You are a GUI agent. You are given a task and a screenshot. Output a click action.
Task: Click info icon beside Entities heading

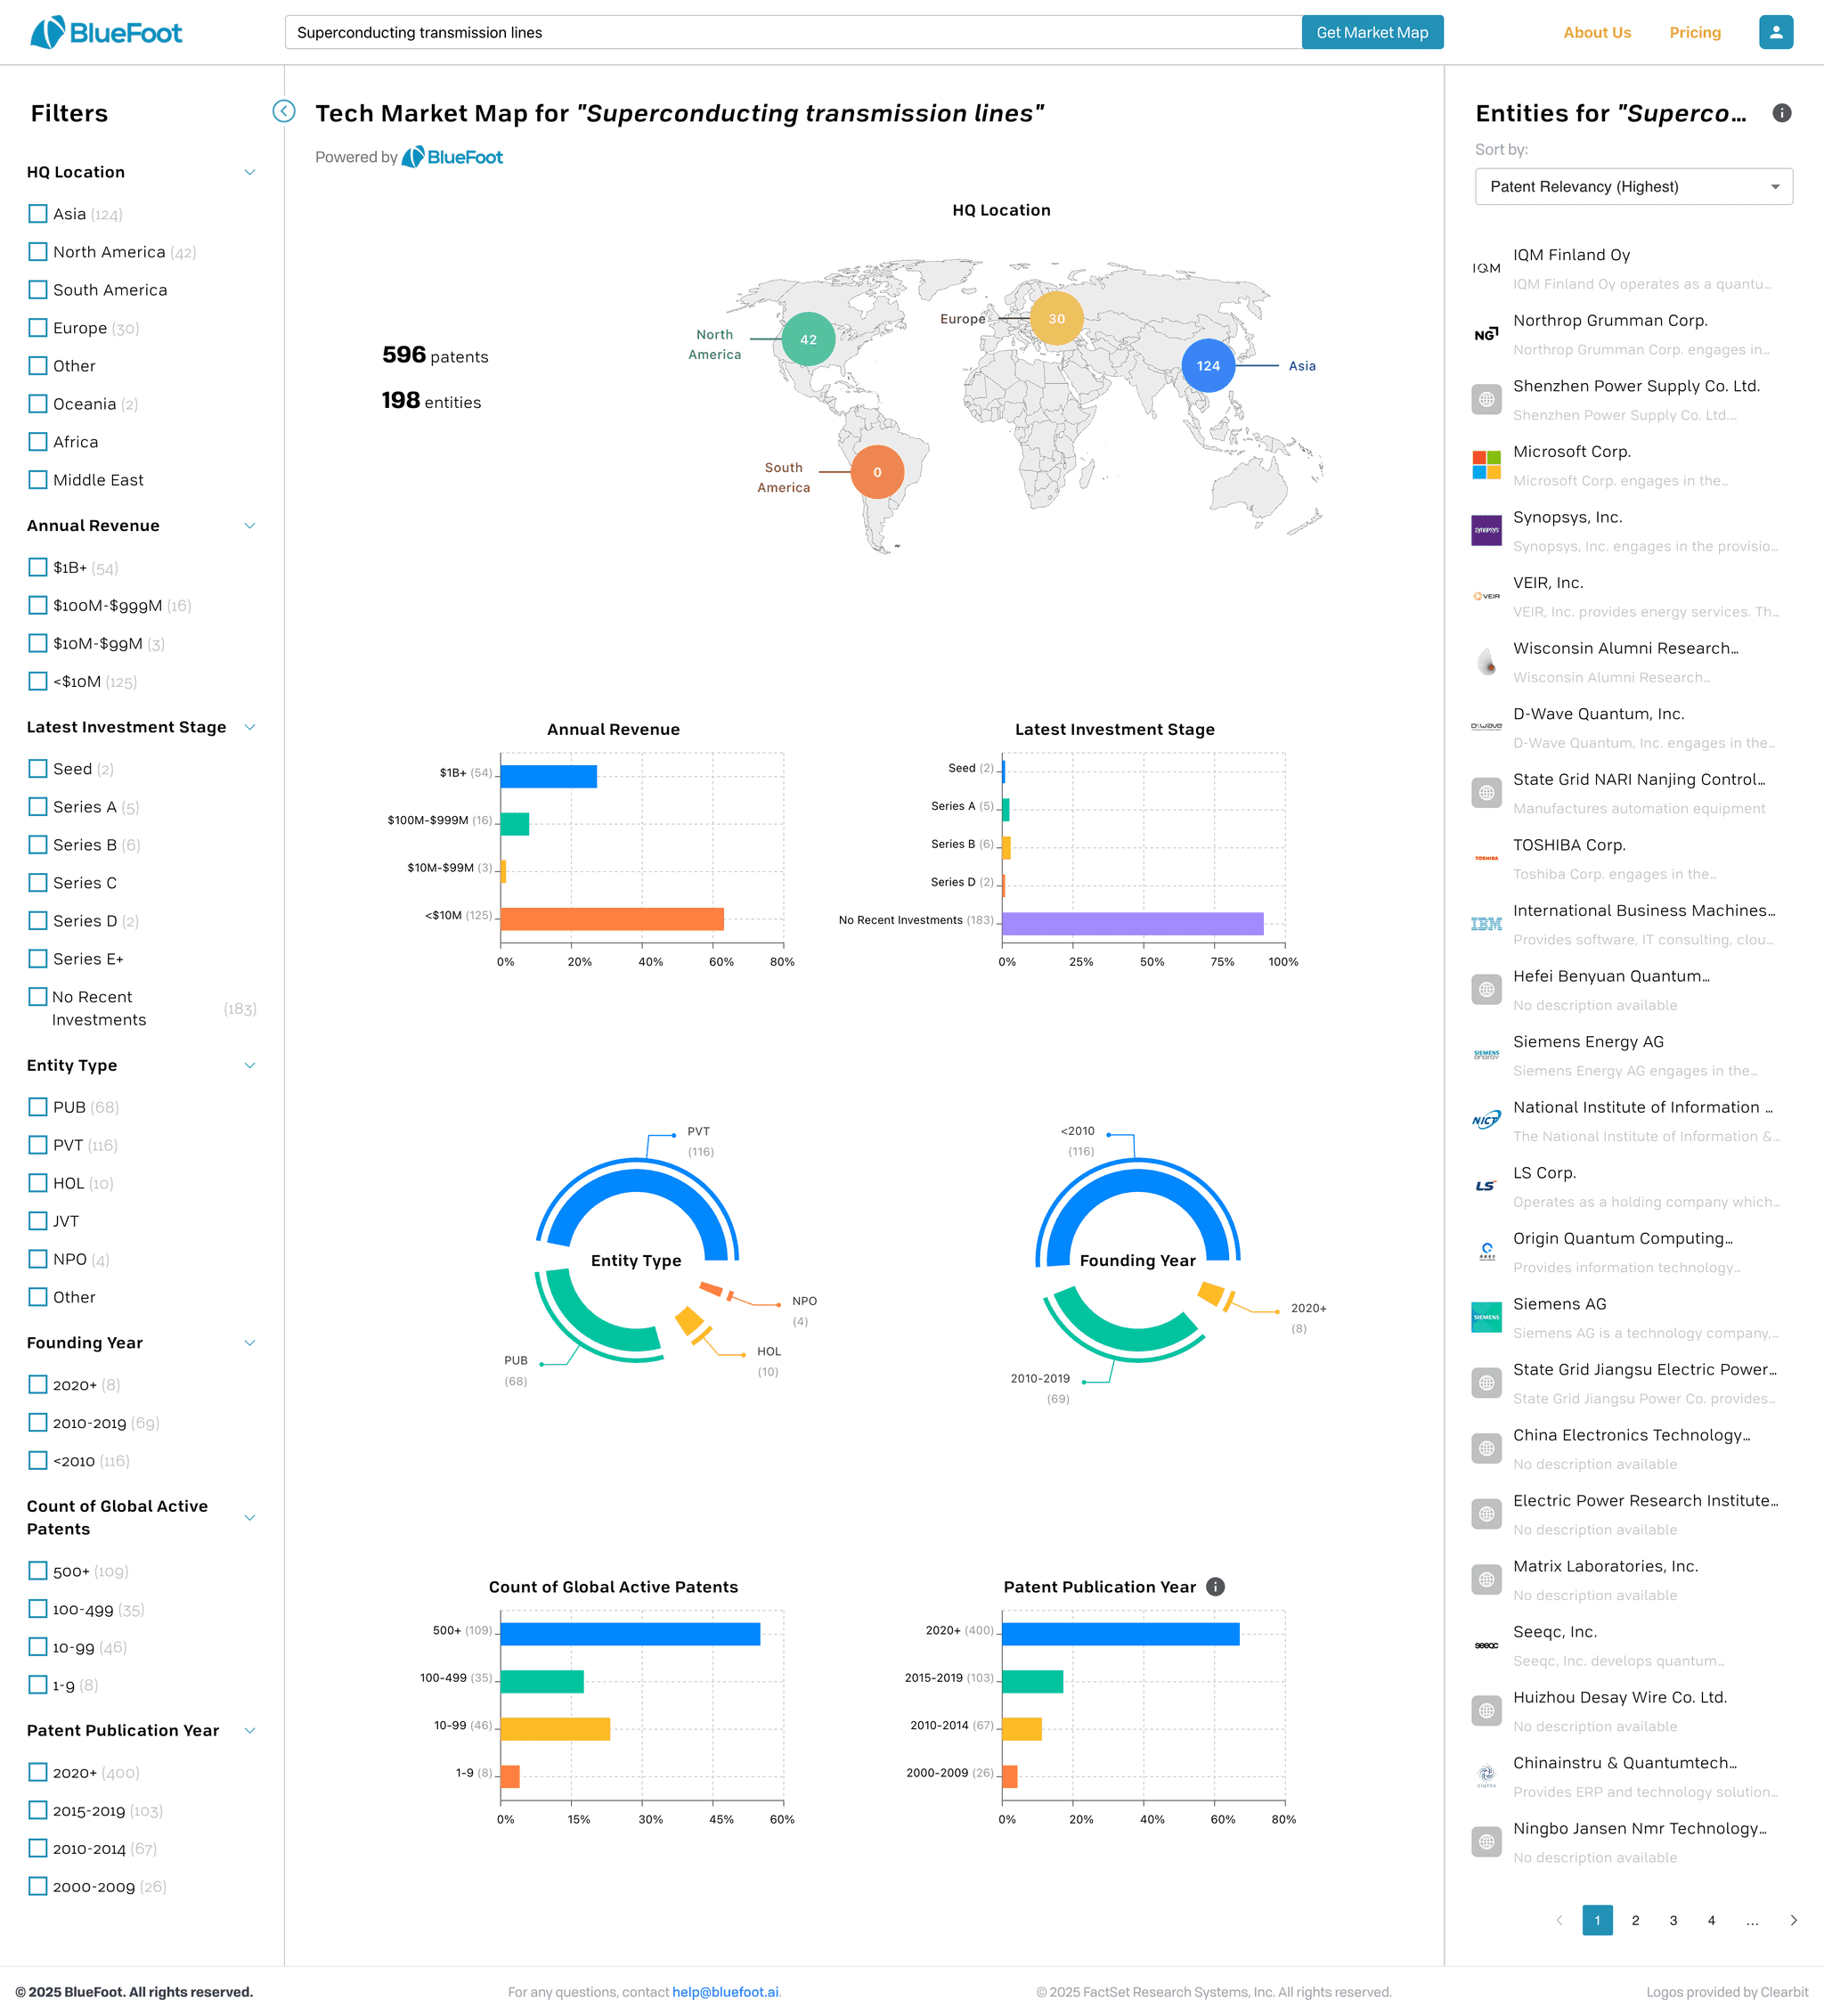tap(1781, 113)
